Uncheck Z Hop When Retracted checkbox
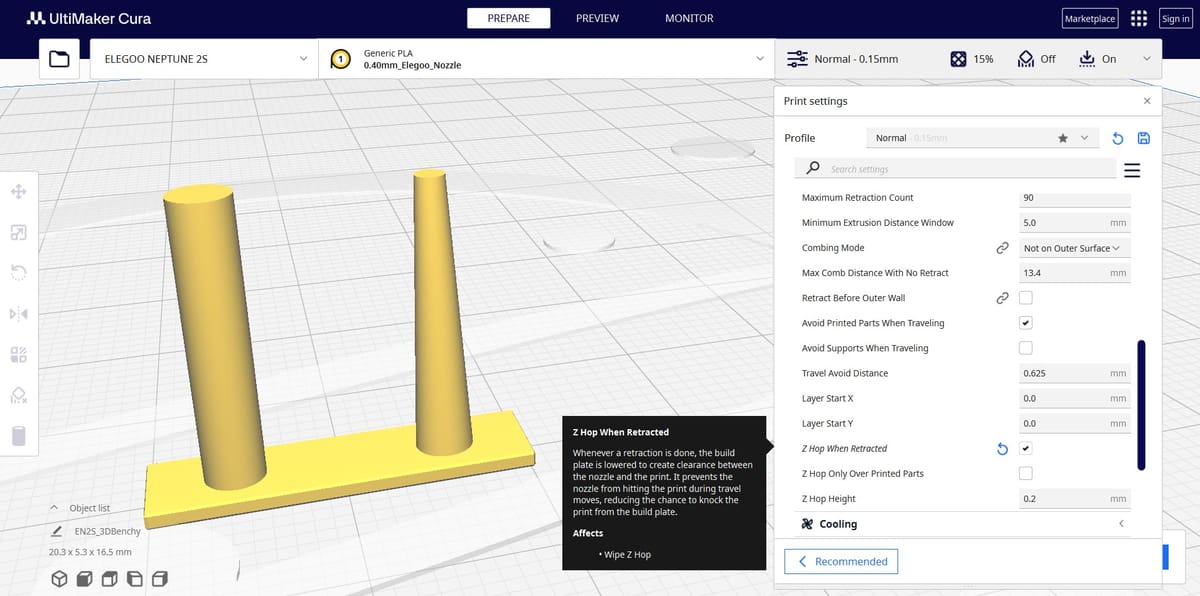Screen dimensions: 1200x596 (1025, 449)
